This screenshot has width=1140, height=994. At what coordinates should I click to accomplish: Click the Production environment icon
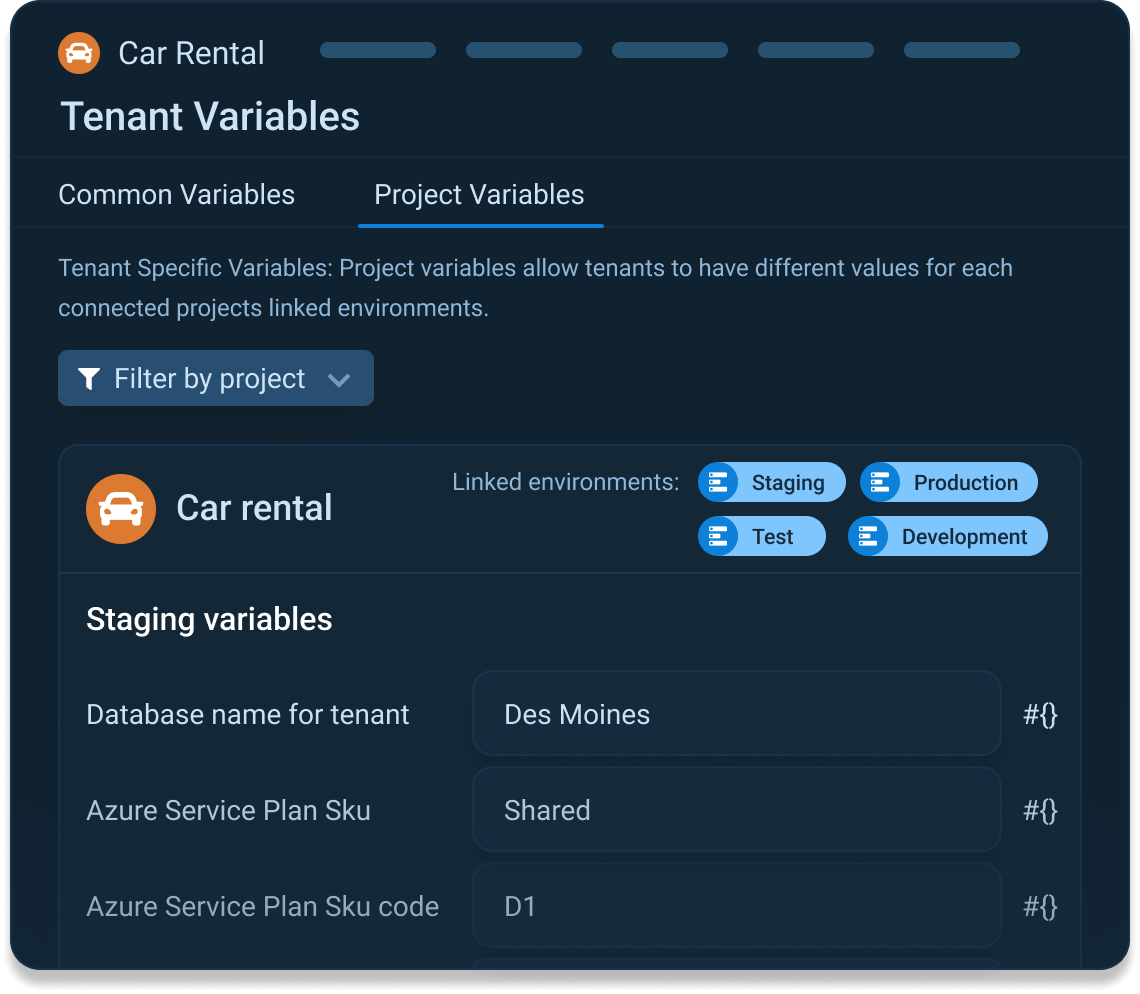coord(882,482)
